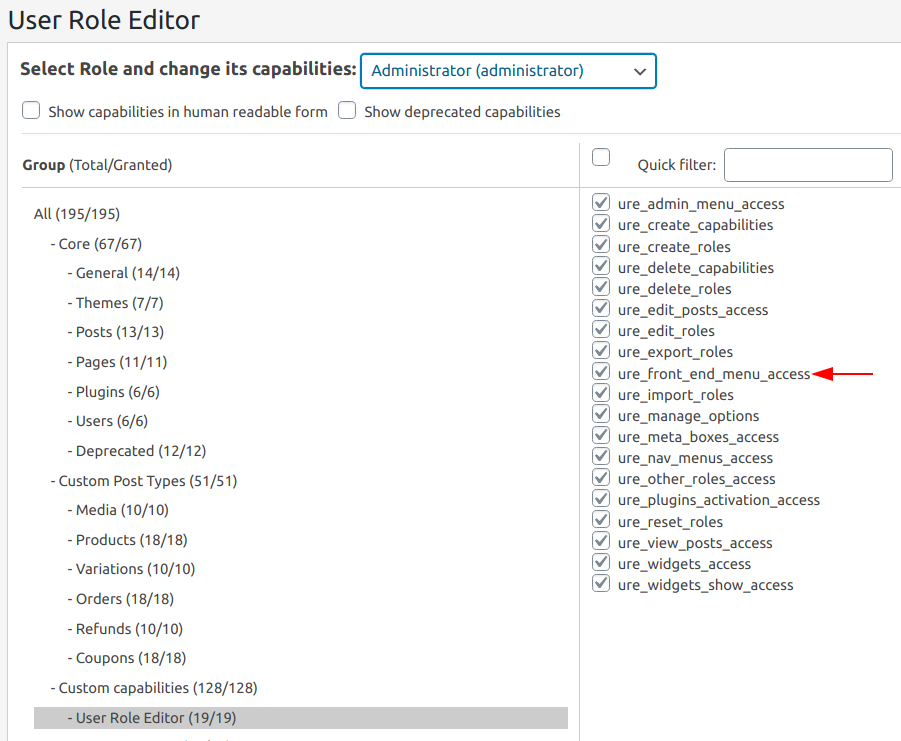Toggle ure_other_roles_access checkbox
The image size is (901, 741).
coord(601,477)
